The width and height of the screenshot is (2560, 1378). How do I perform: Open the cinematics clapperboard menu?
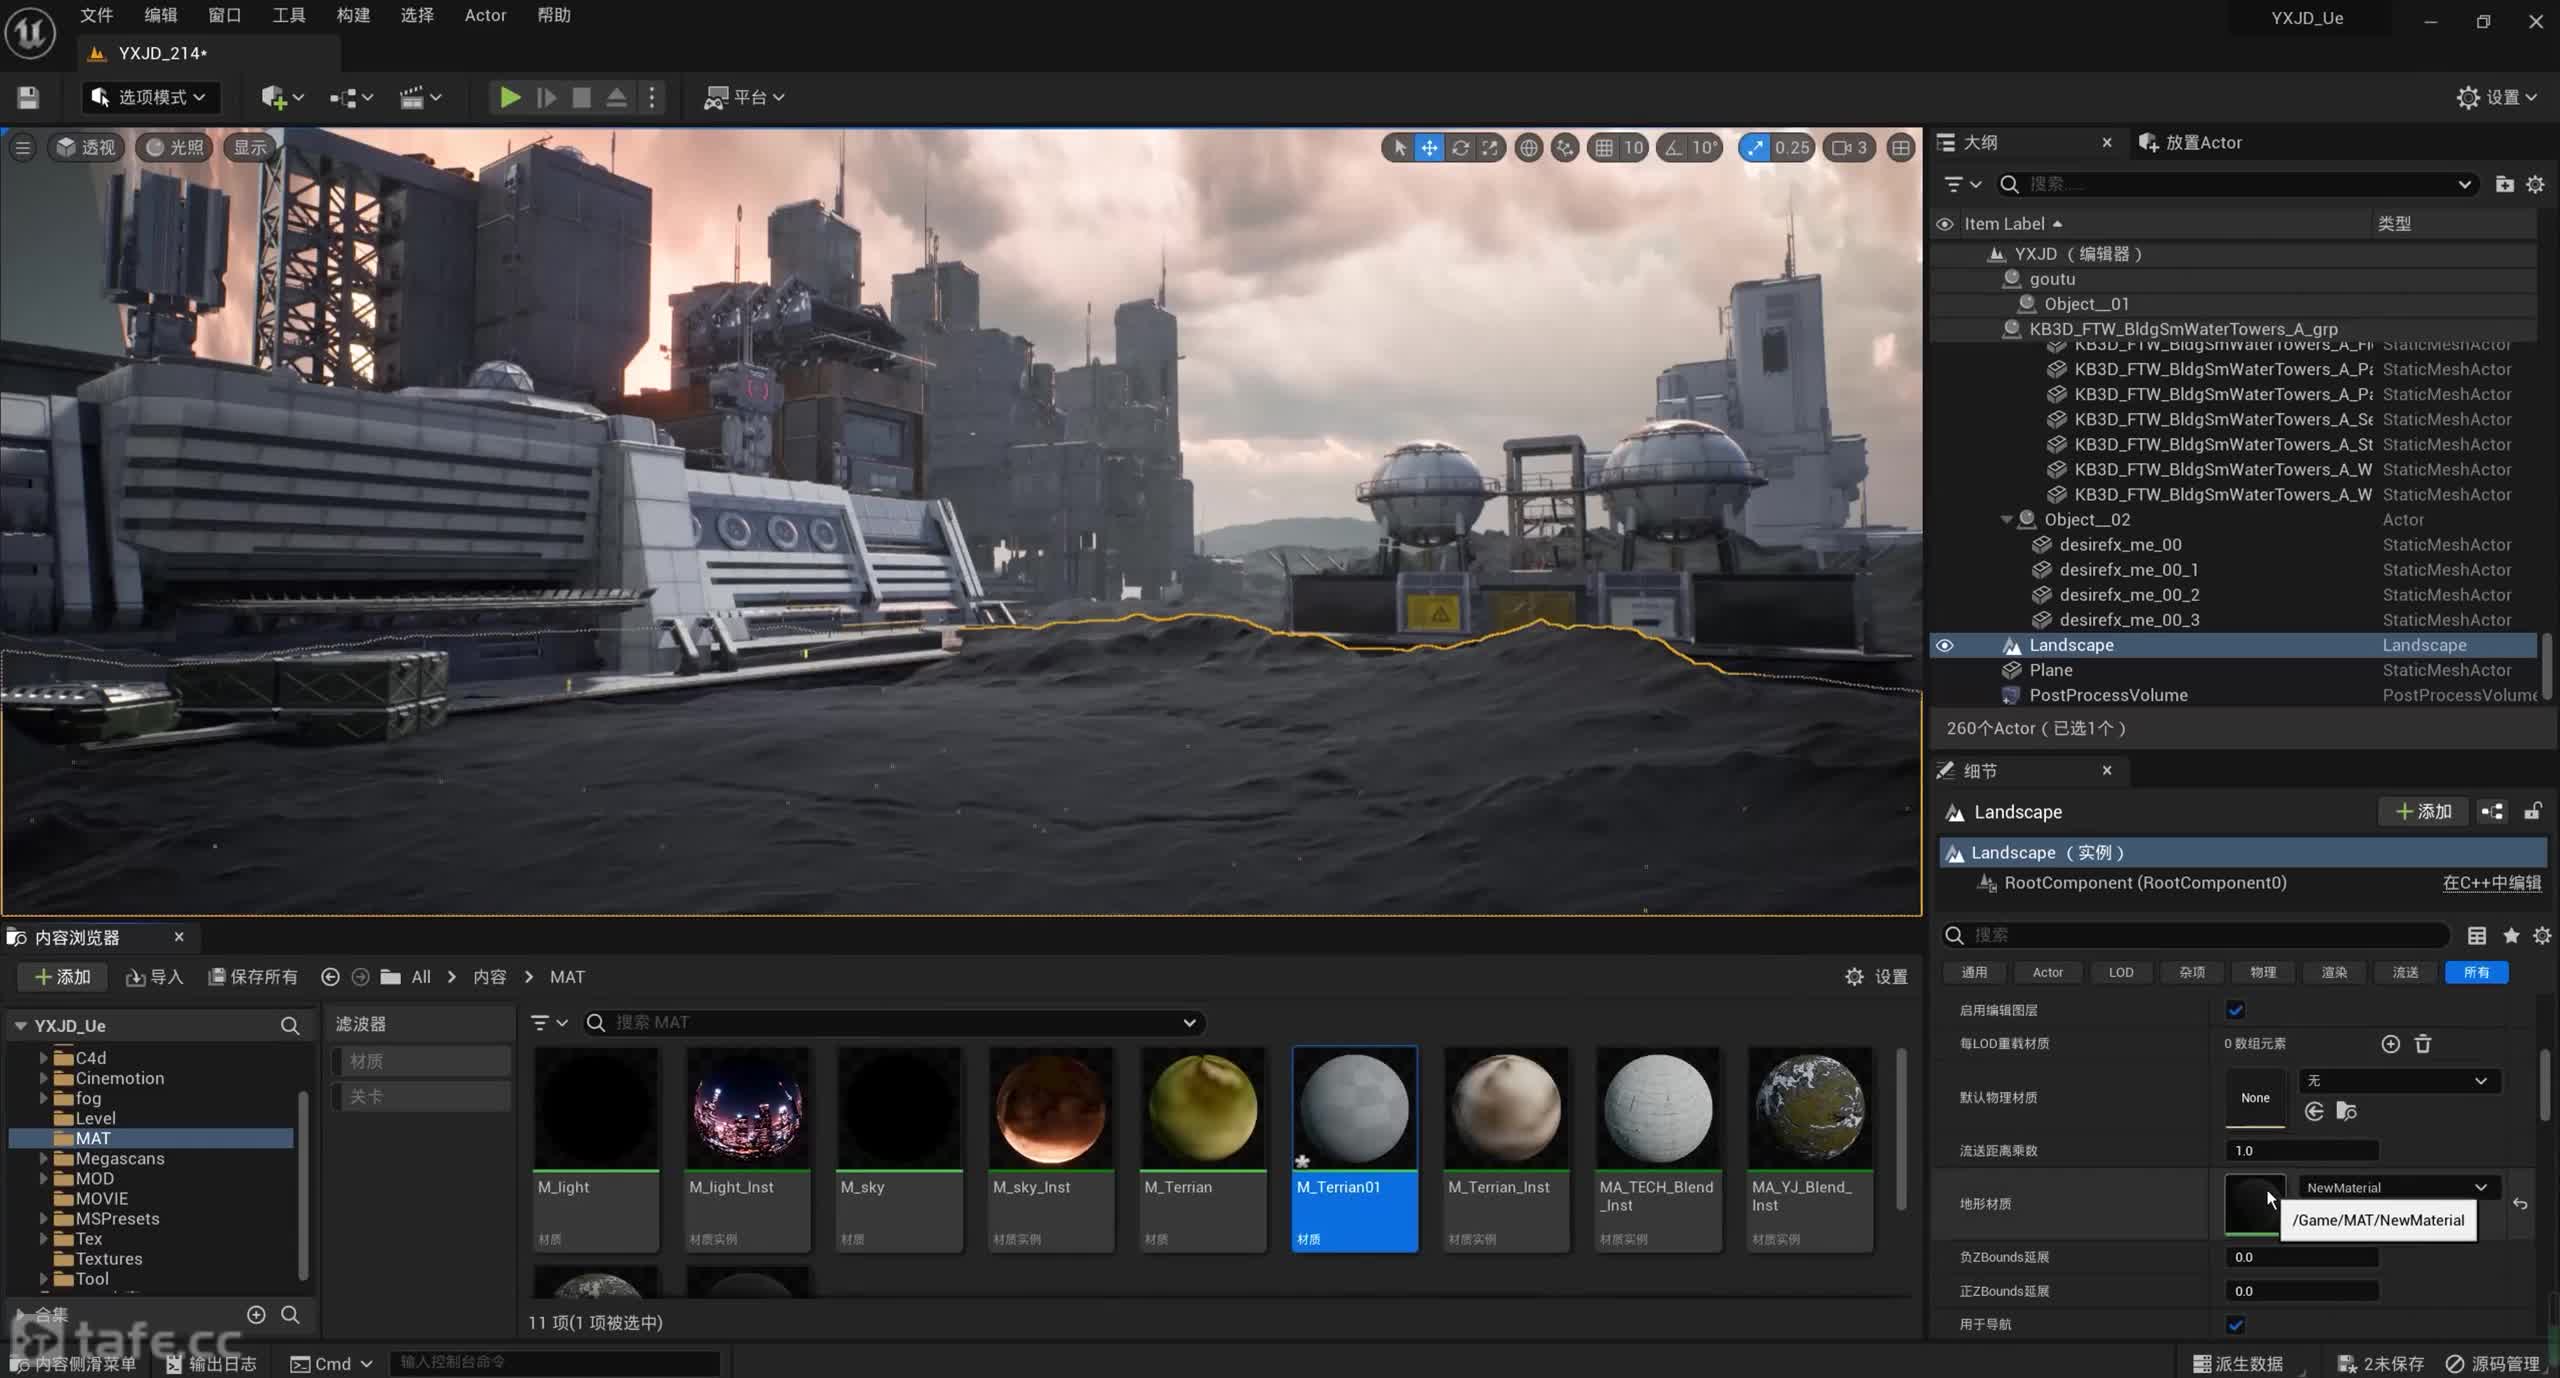click(x=420, y=97)
